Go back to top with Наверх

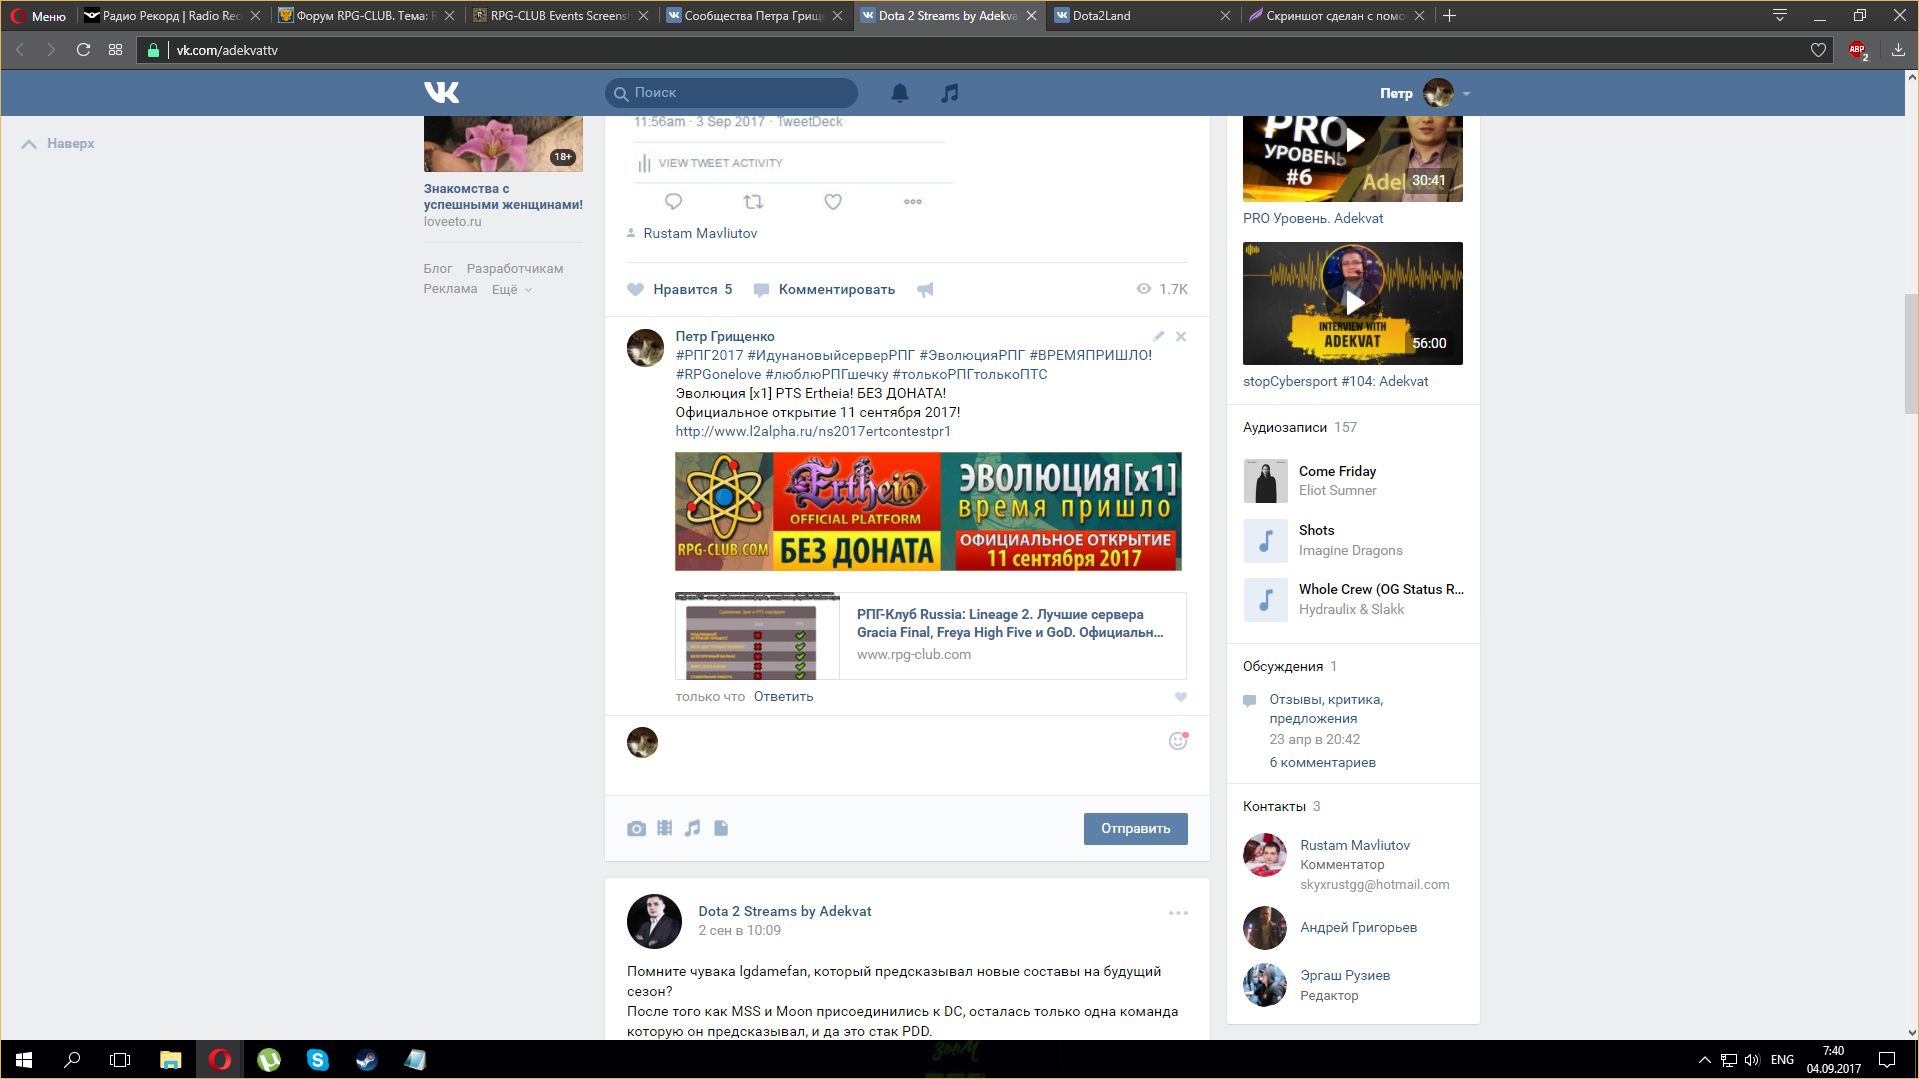click(58, 144)
